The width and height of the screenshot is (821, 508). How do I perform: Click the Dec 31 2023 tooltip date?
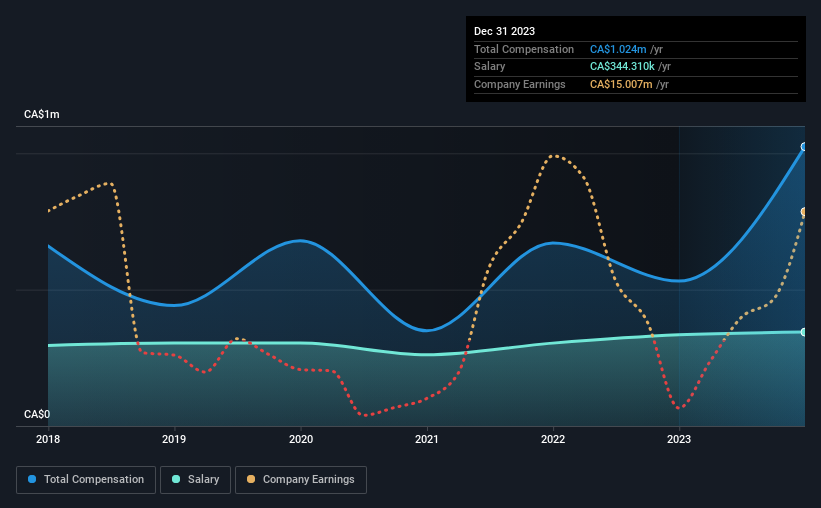(504, 31)
